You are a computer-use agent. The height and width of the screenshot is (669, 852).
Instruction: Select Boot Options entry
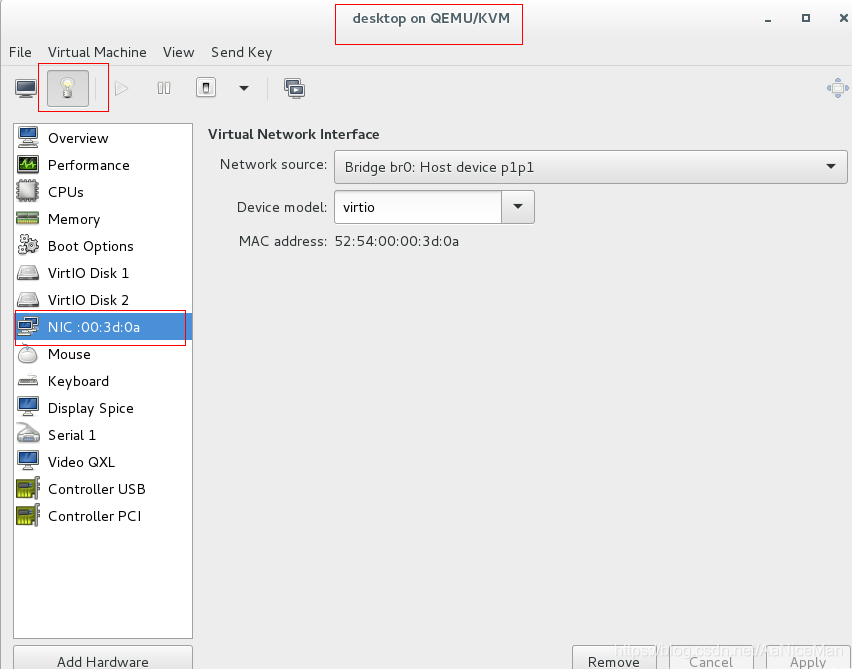point(103,246)
